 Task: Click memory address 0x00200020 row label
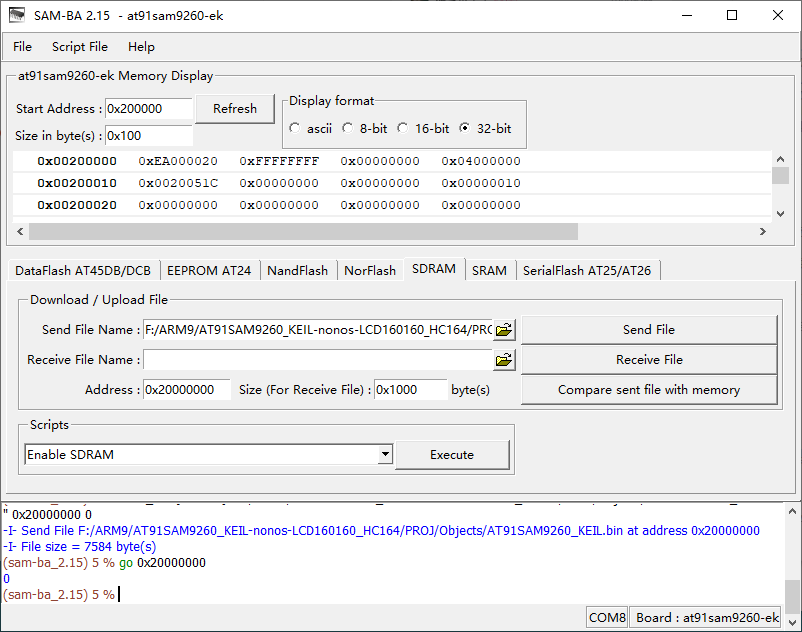coord(77,205)
